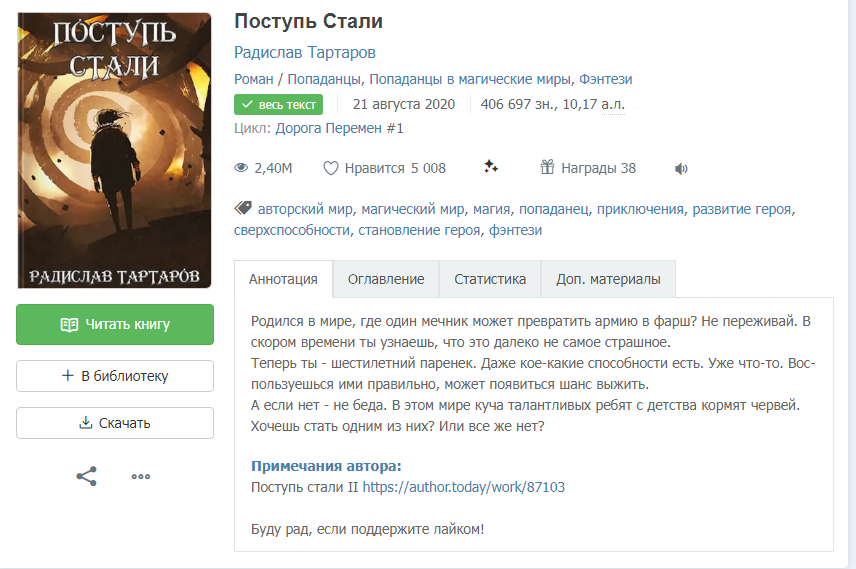This screenshot has height=569, width=856.
Task: Click the 2,40M views count
Action: click(x=274, y=168)
